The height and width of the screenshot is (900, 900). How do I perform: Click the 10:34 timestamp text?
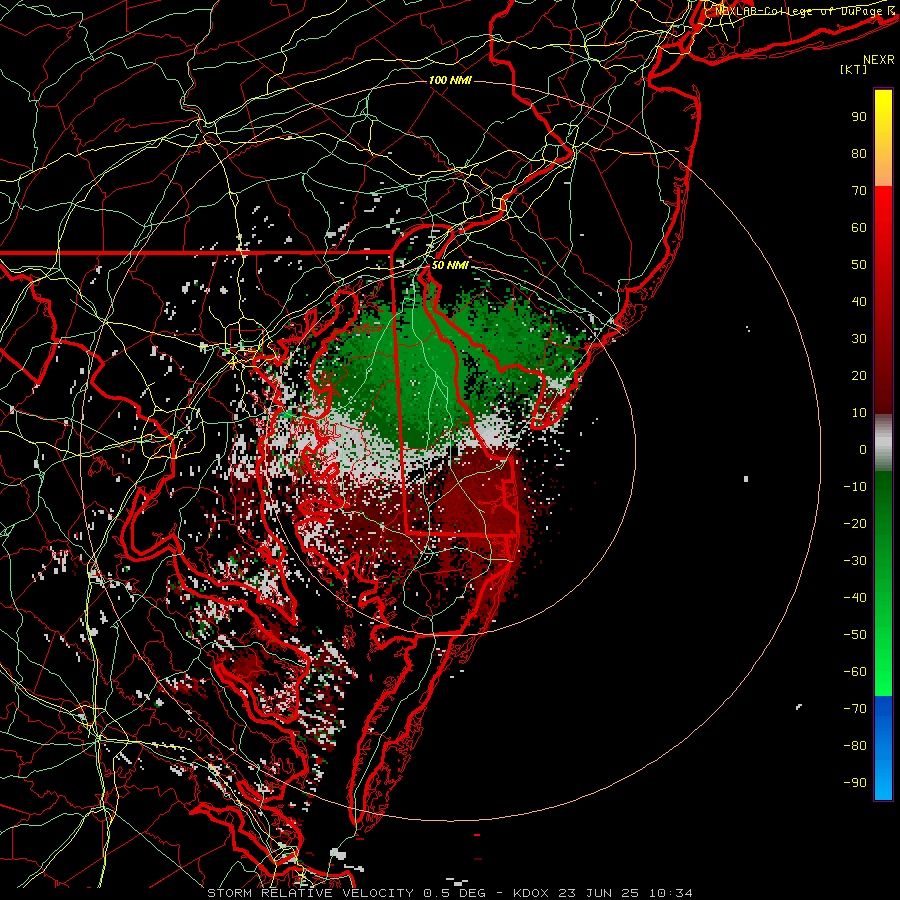click(670, 893)
